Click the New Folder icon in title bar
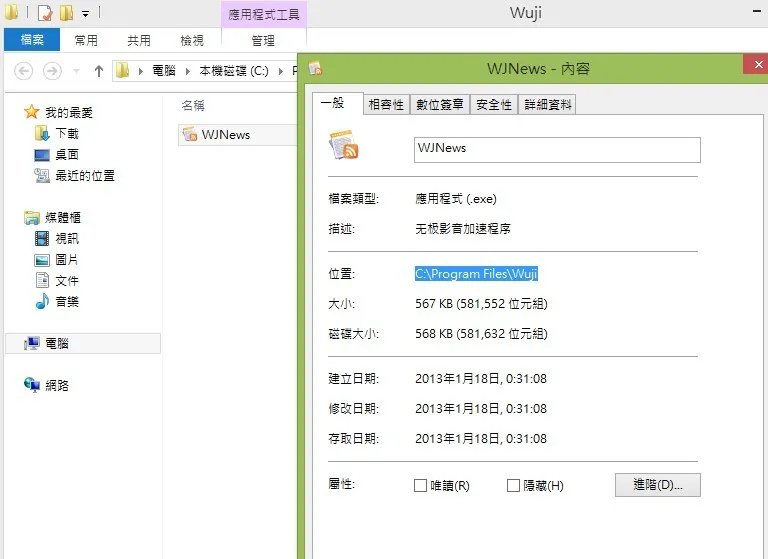Viewport: 768px width, 559px height. point(67,13)
